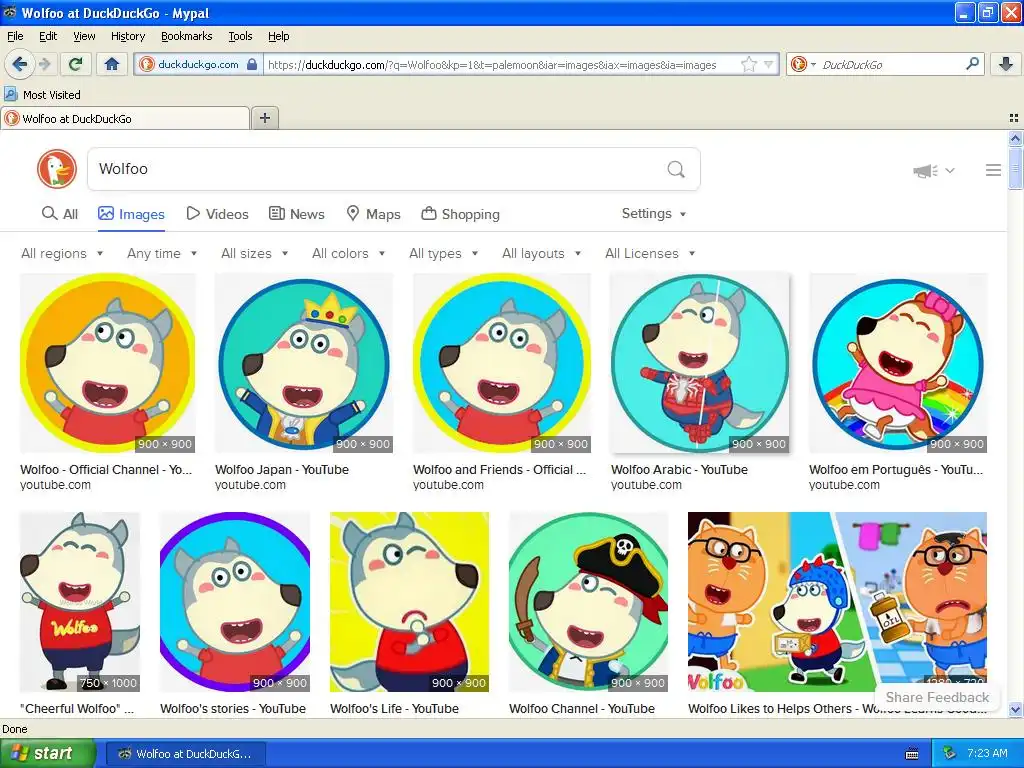Open the URL history dropdown arrow

769,64
